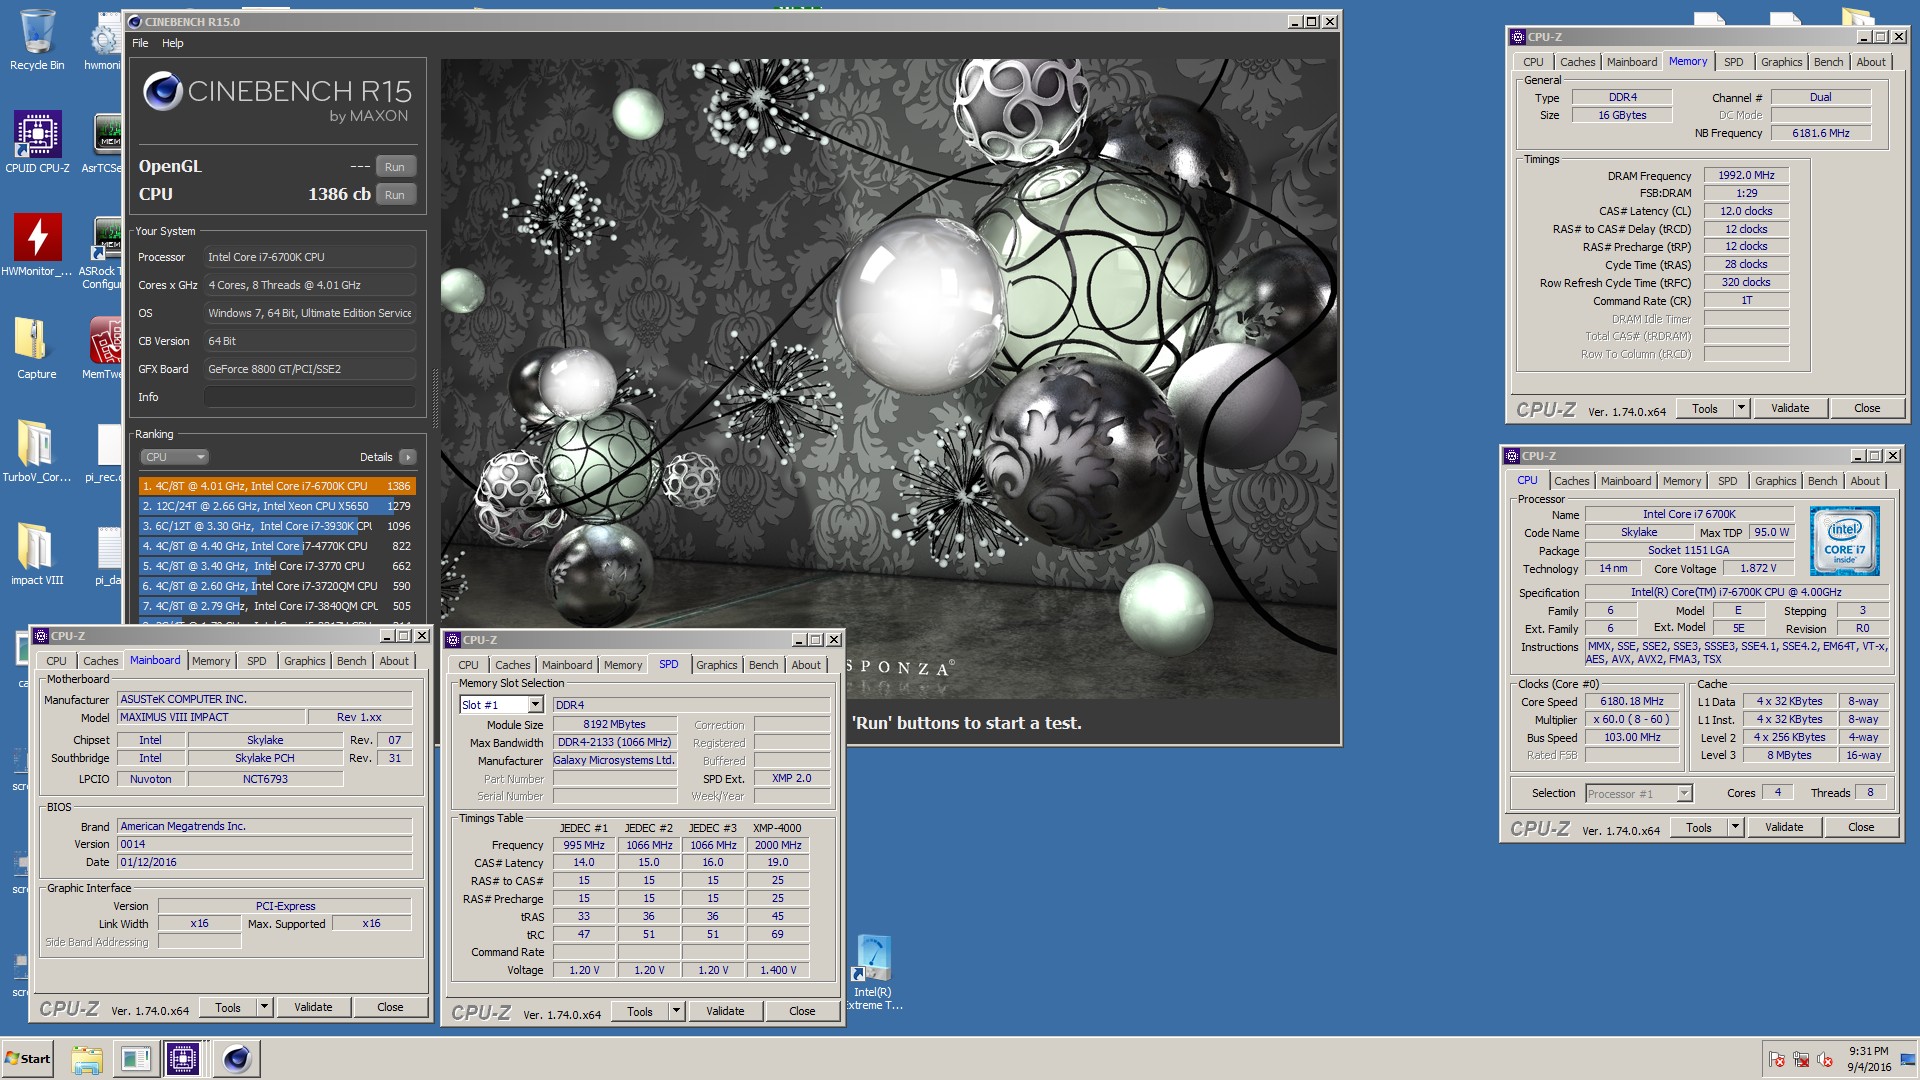Open the File menu in Cinebench
1920x1080 pixels.
[140, 43]
